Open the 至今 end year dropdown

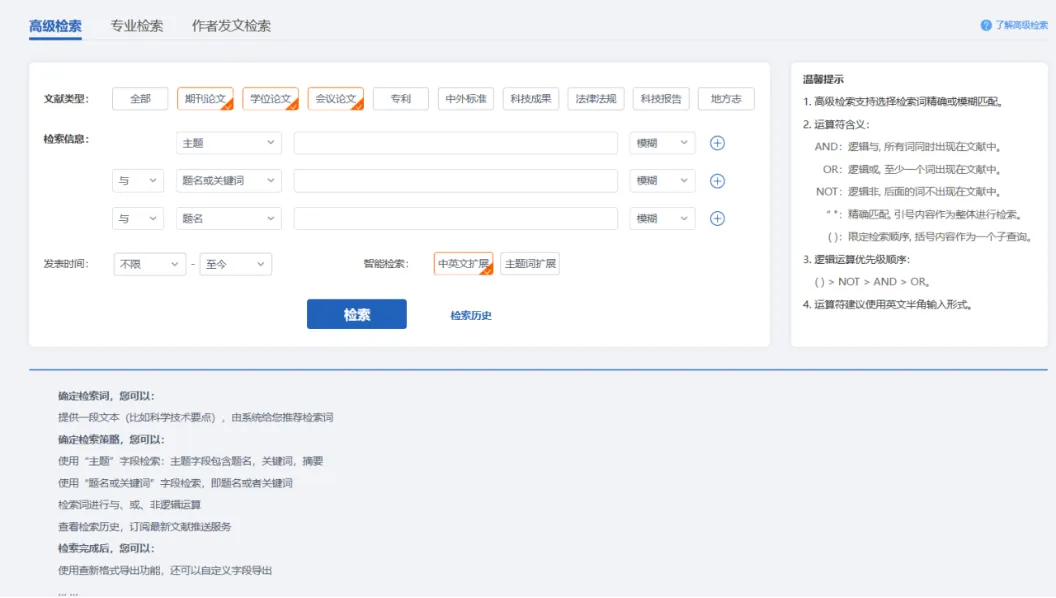click(x=236, y=264)
